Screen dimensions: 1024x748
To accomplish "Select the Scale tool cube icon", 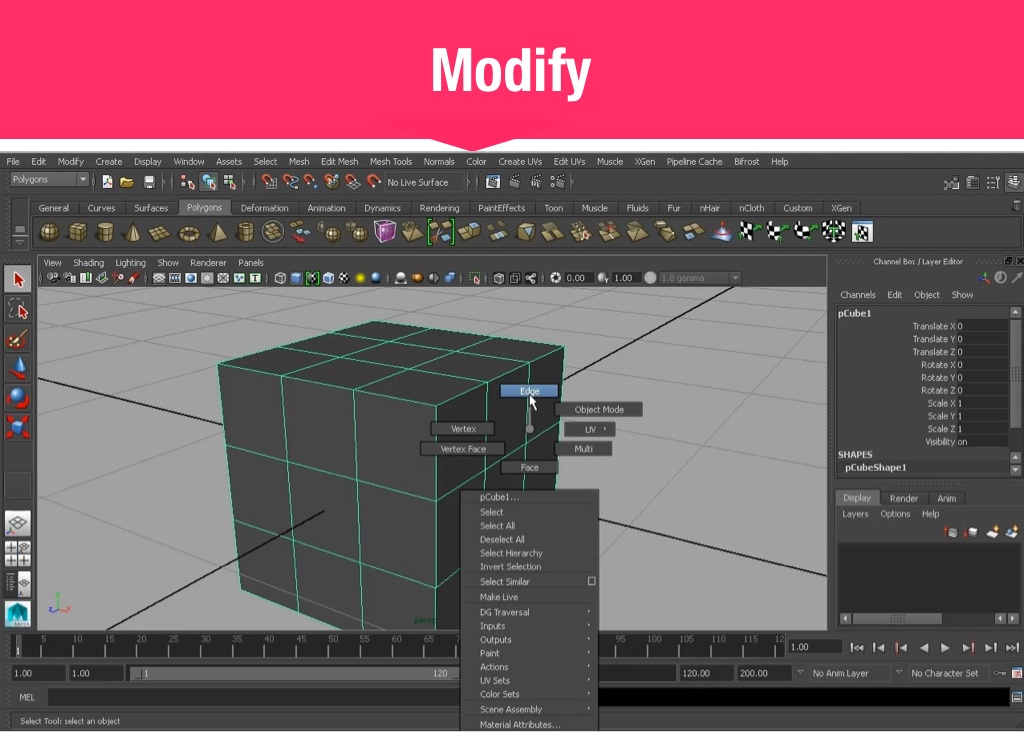I will click(x=17, y=428).
